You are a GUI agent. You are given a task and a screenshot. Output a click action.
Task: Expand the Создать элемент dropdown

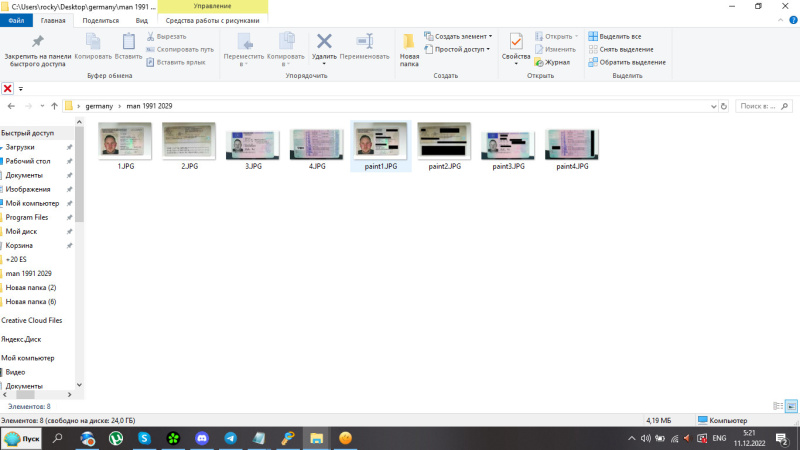pos(462,36)
